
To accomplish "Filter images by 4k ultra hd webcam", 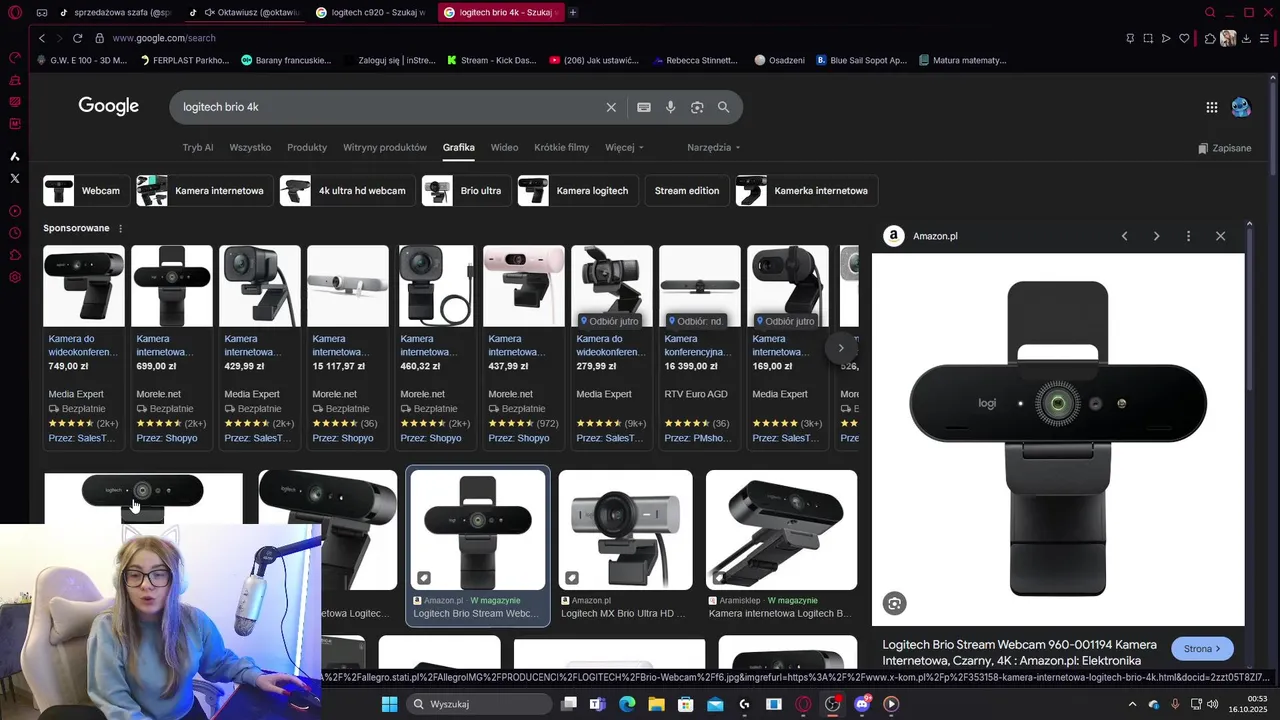I will click(x=346, y=191).
